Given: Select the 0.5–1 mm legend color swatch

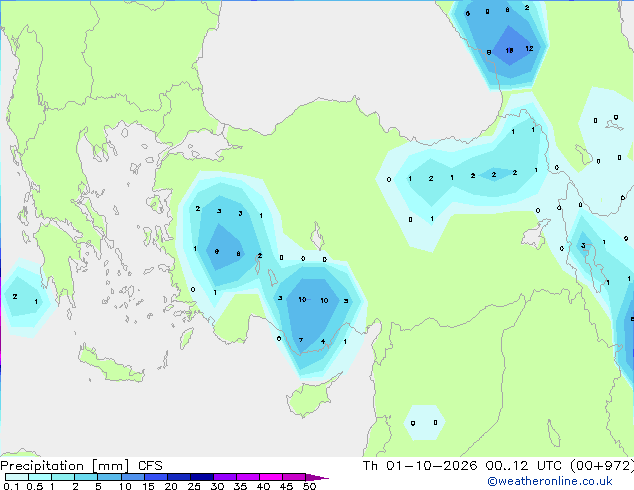Looking at the screenshot, I should (x=40, y=477).
